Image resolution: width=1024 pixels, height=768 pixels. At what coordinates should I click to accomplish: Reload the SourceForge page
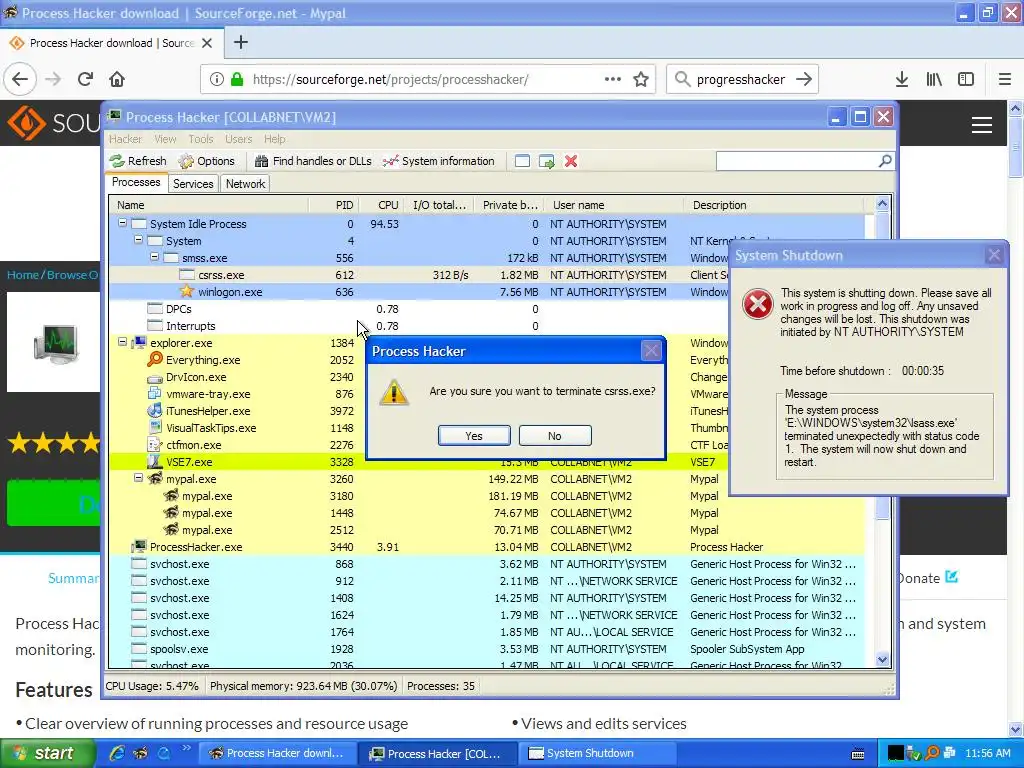[x=85, y=79]
